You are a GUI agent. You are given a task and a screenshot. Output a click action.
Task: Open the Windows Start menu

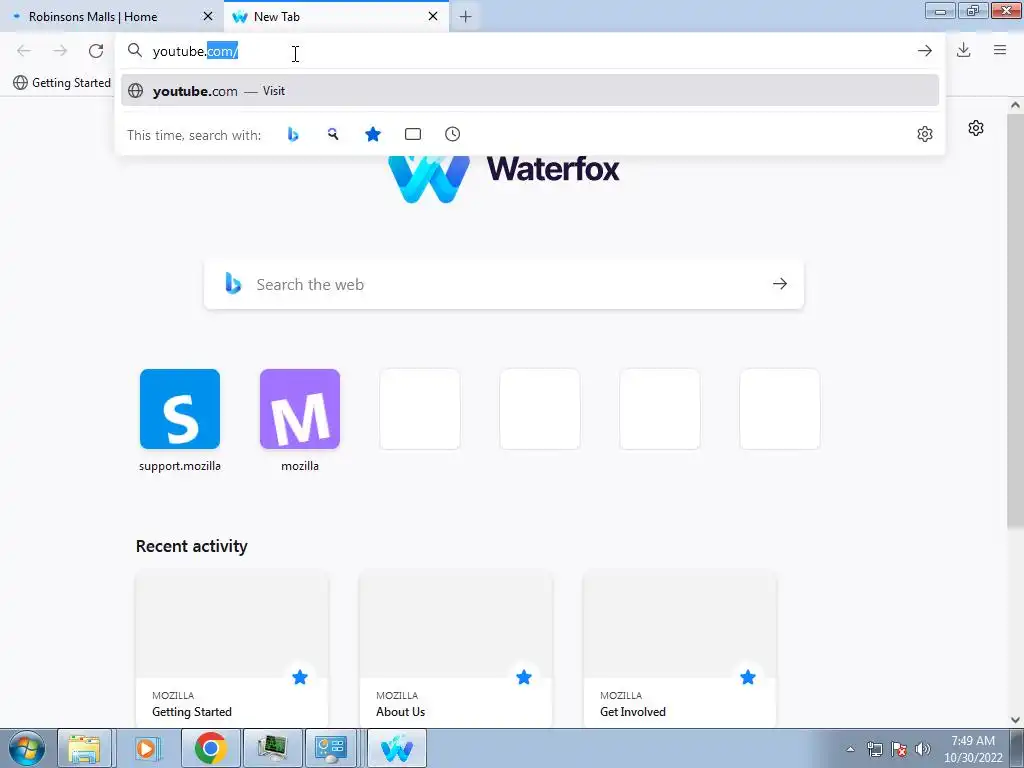[x=26, y=748]
